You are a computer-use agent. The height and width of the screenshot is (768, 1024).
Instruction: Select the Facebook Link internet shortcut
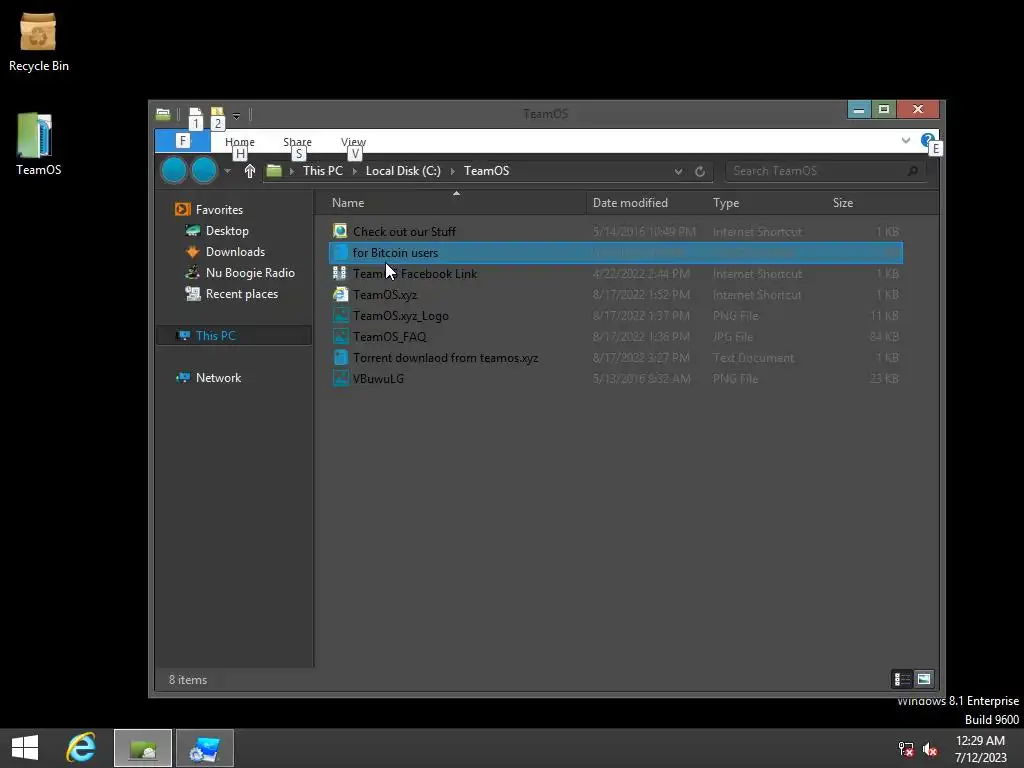coord(616,274)
